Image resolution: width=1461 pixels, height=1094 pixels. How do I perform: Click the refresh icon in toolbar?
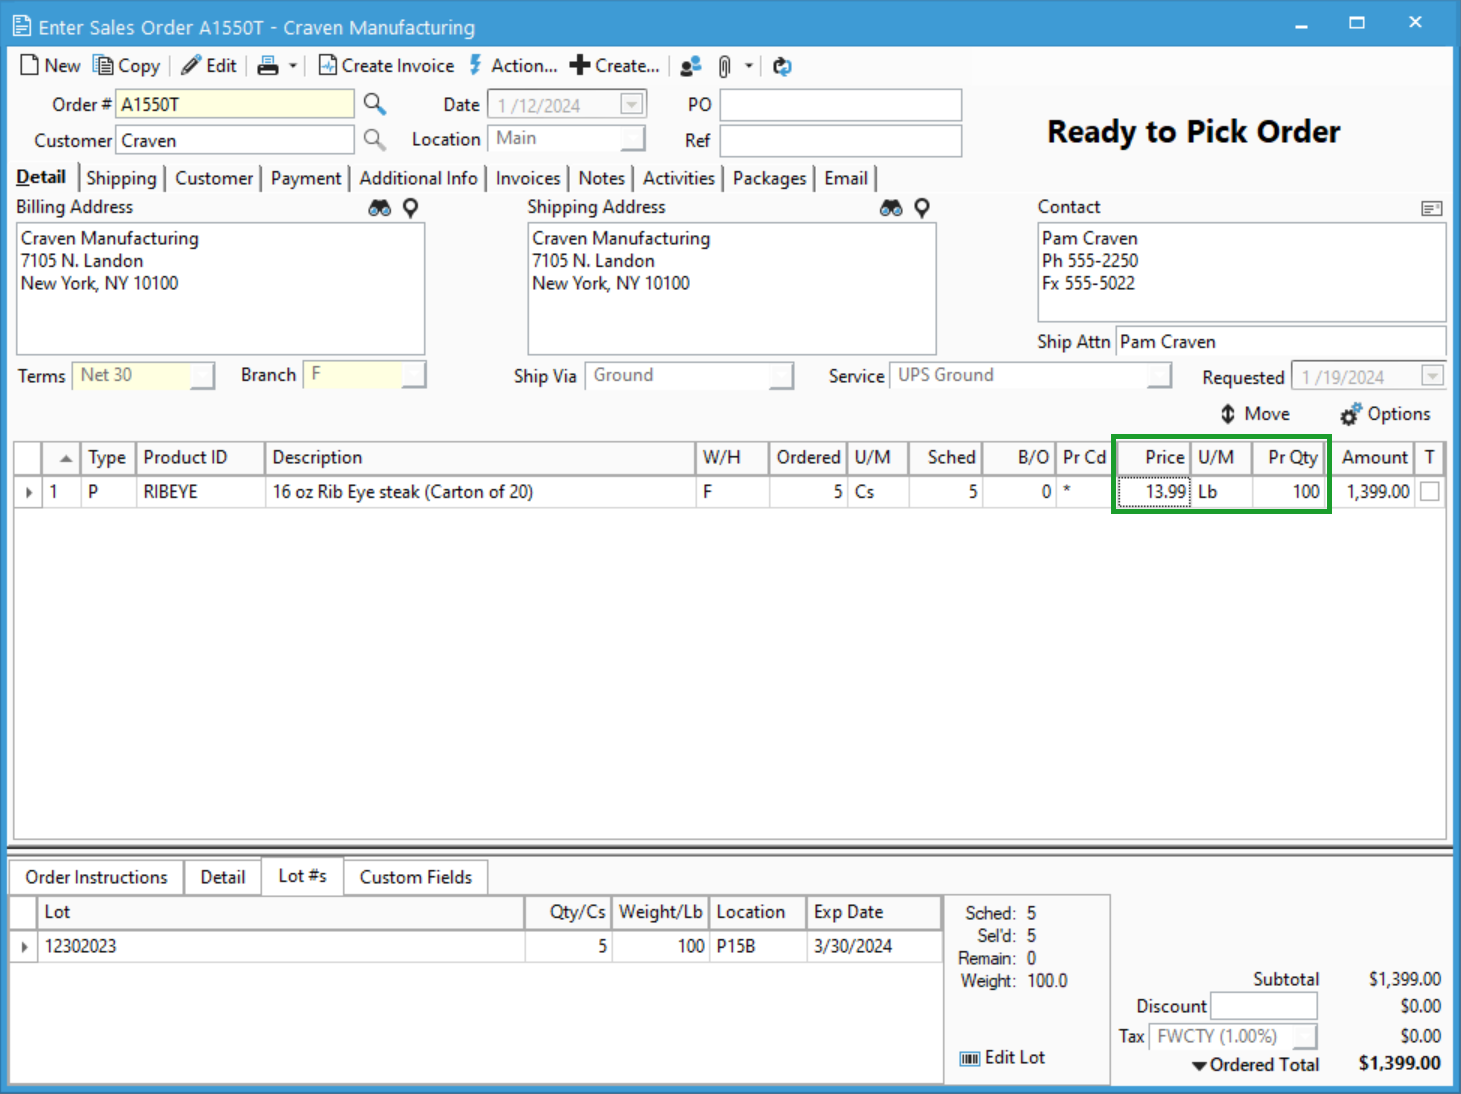pos(782,66)
